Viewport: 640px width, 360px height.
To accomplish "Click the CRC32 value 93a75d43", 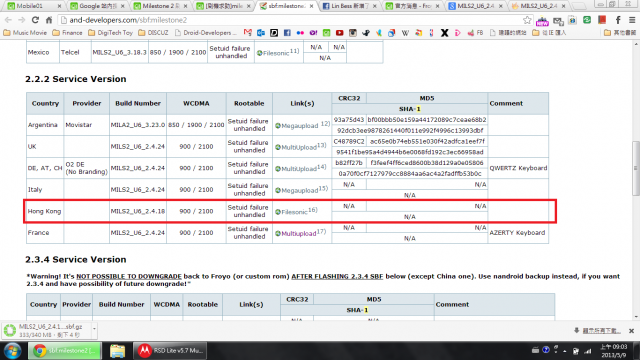I will pos(349,120).
